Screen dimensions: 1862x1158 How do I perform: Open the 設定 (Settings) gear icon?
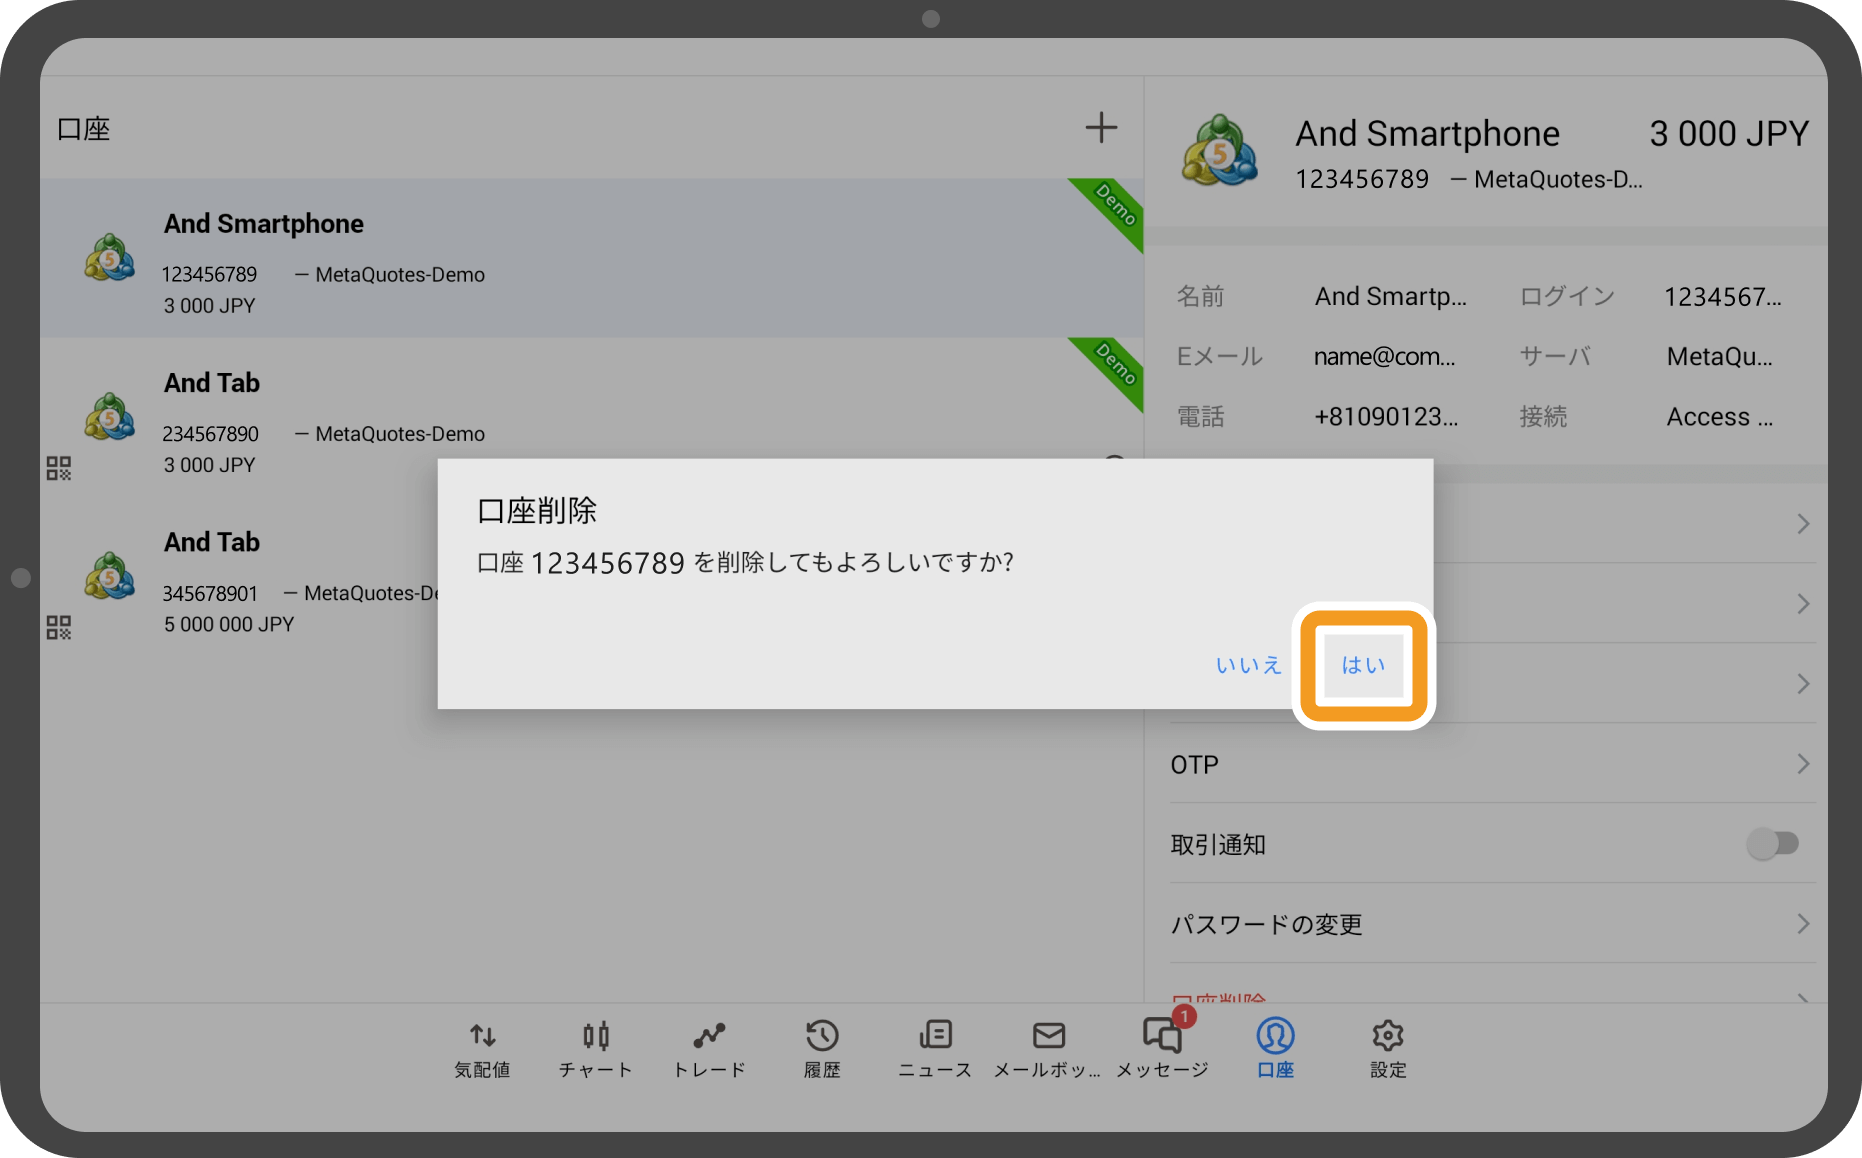1387,1035
